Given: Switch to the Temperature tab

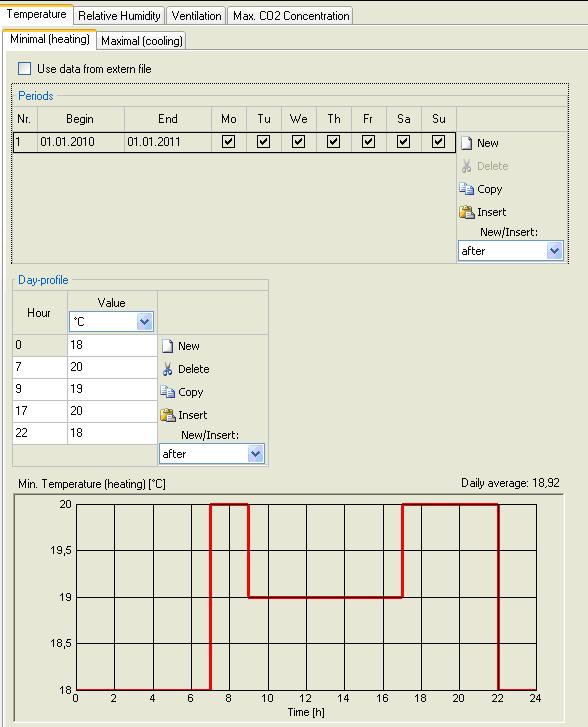Looking at the screenshot, I should pos(37,14).
